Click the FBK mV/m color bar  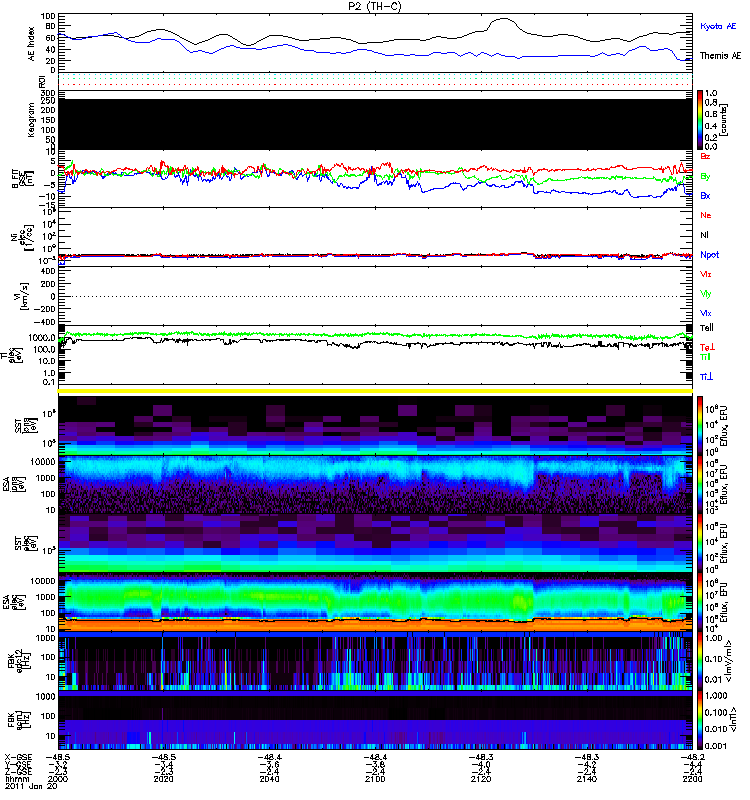click(700, 661)
